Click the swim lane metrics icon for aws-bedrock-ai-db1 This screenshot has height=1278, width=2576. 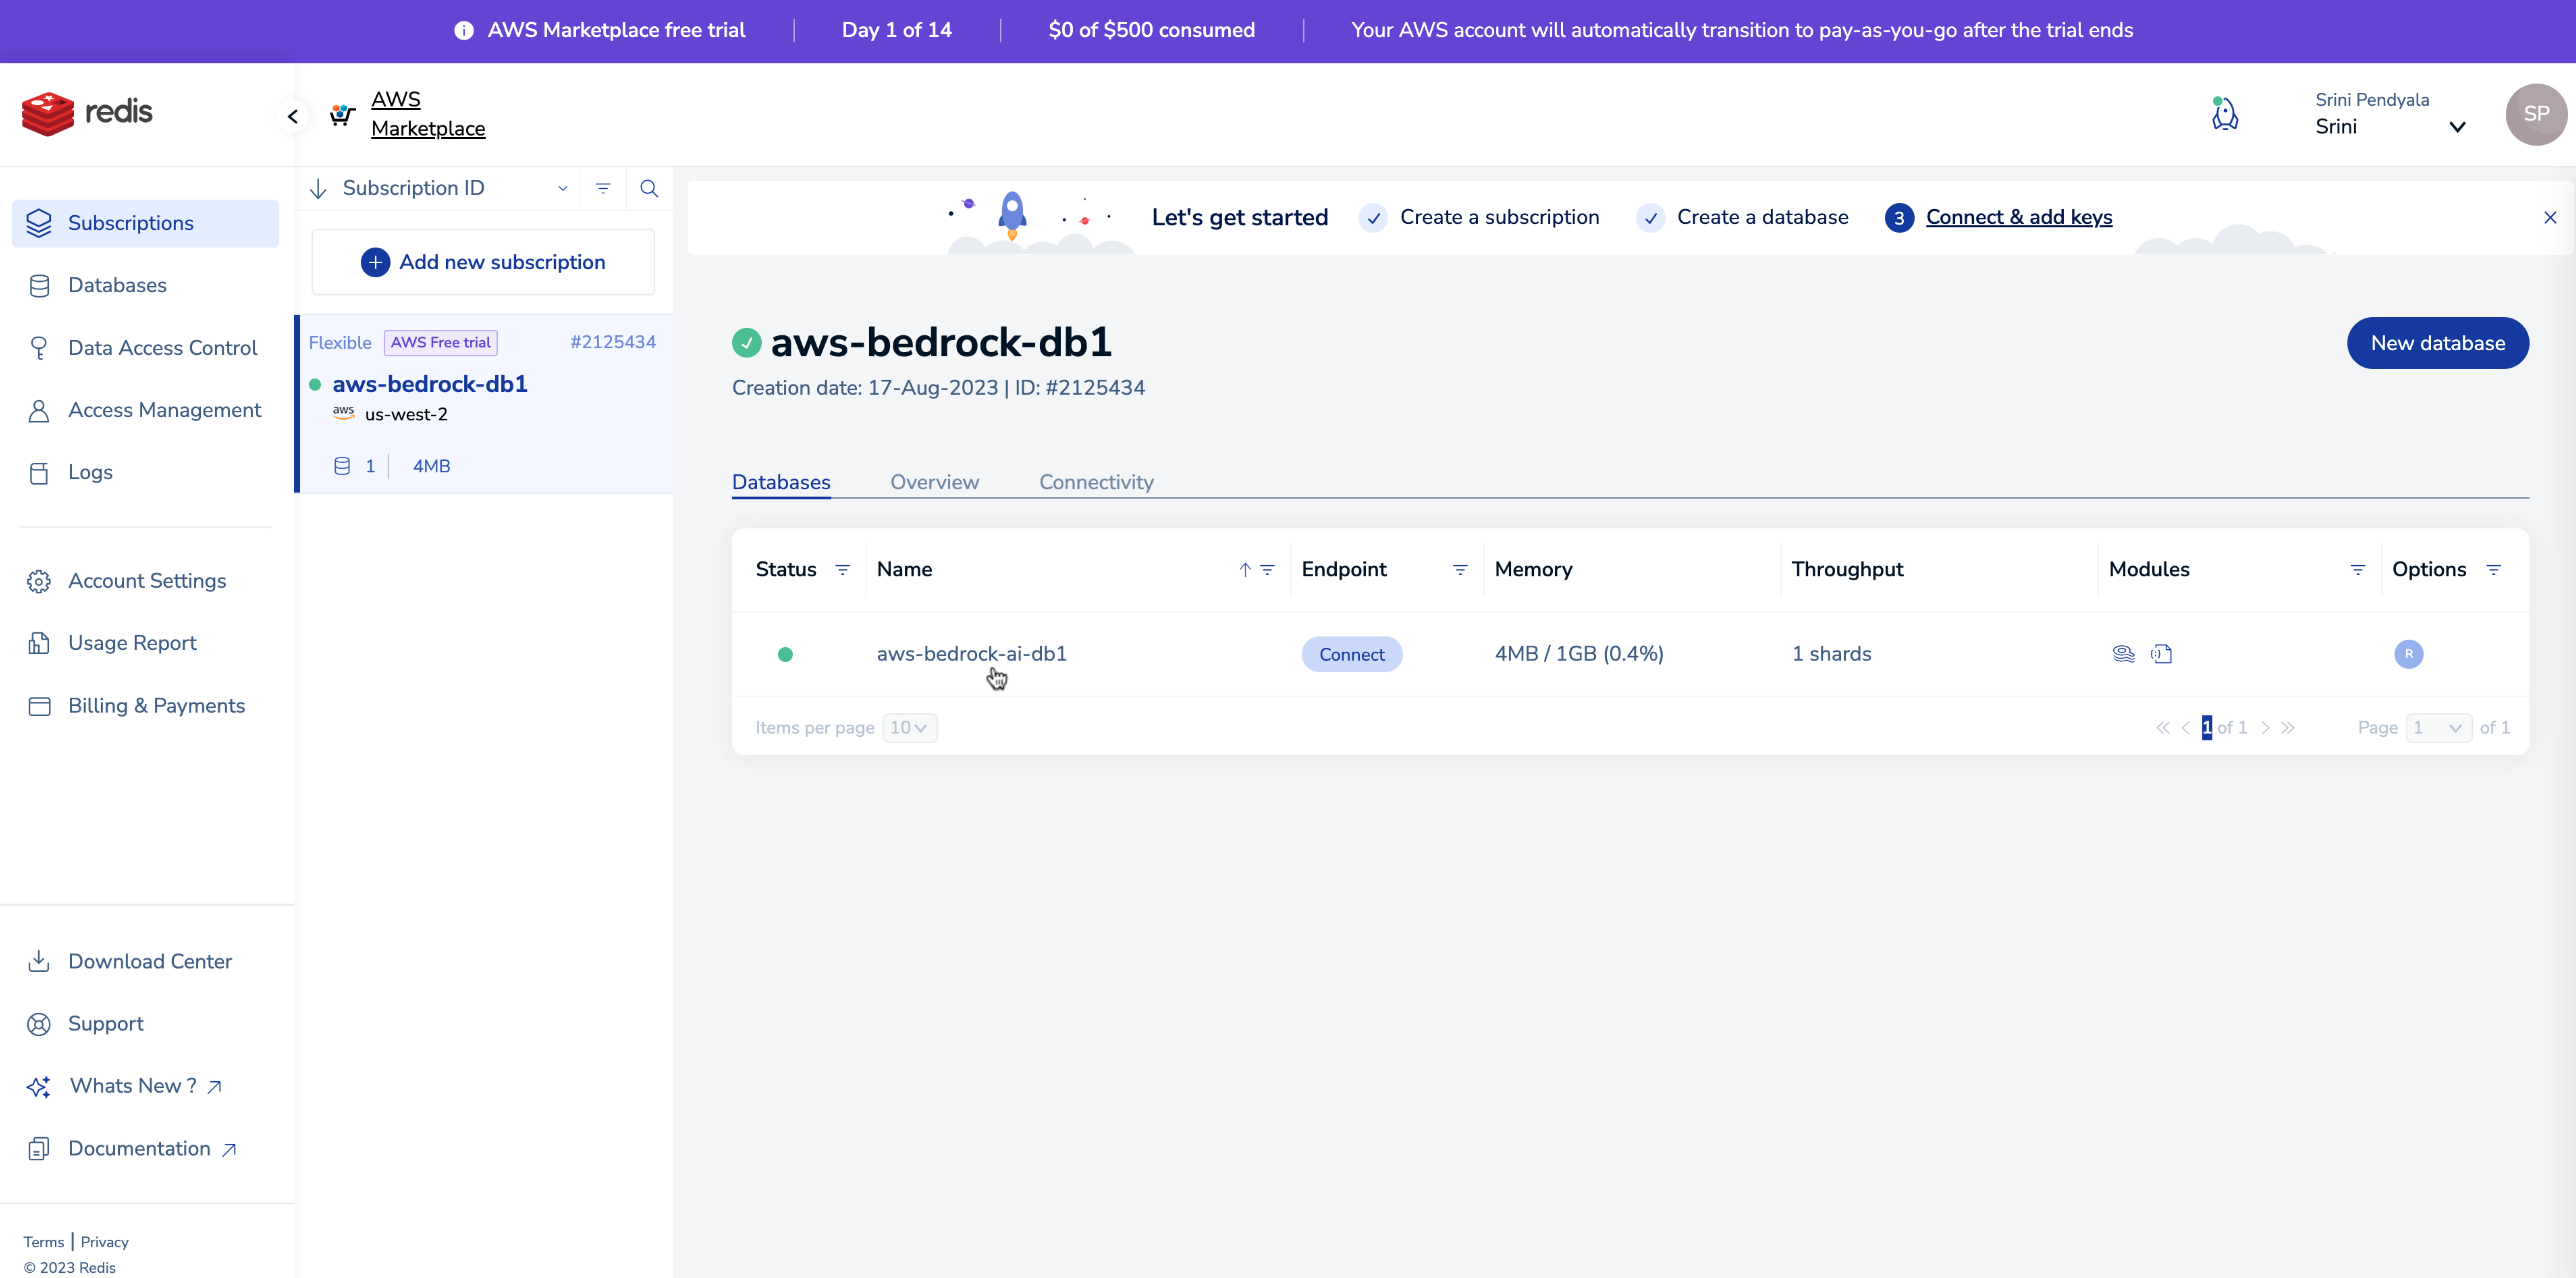pos(2124,654)
